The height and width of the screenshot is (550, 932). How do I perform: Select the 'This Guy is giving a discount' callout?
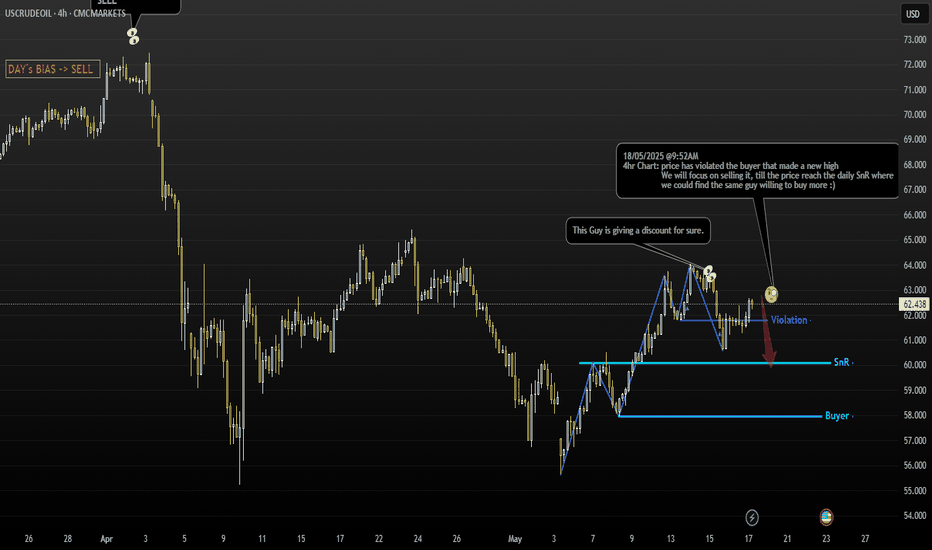(x=638, y=230)
